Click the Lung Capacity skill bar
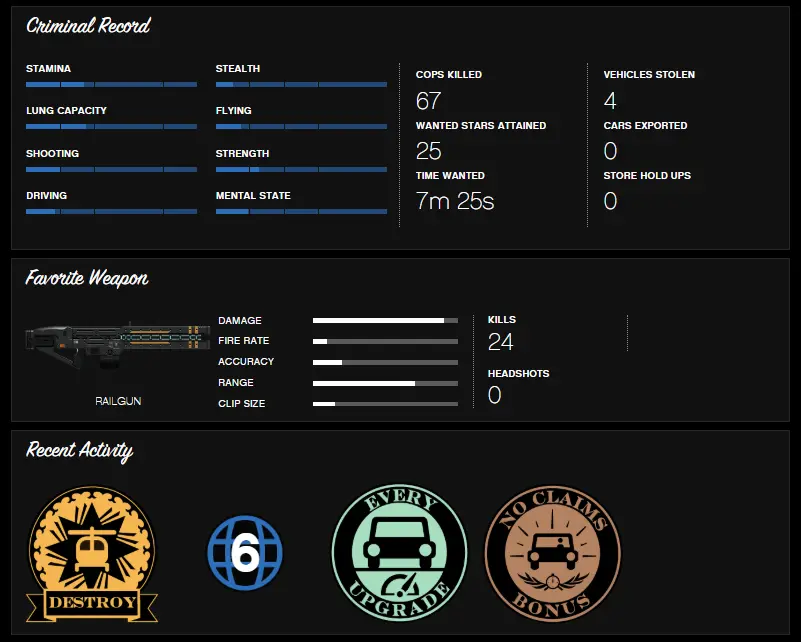This screenshot has height=642, width=801. click(111, 126)
